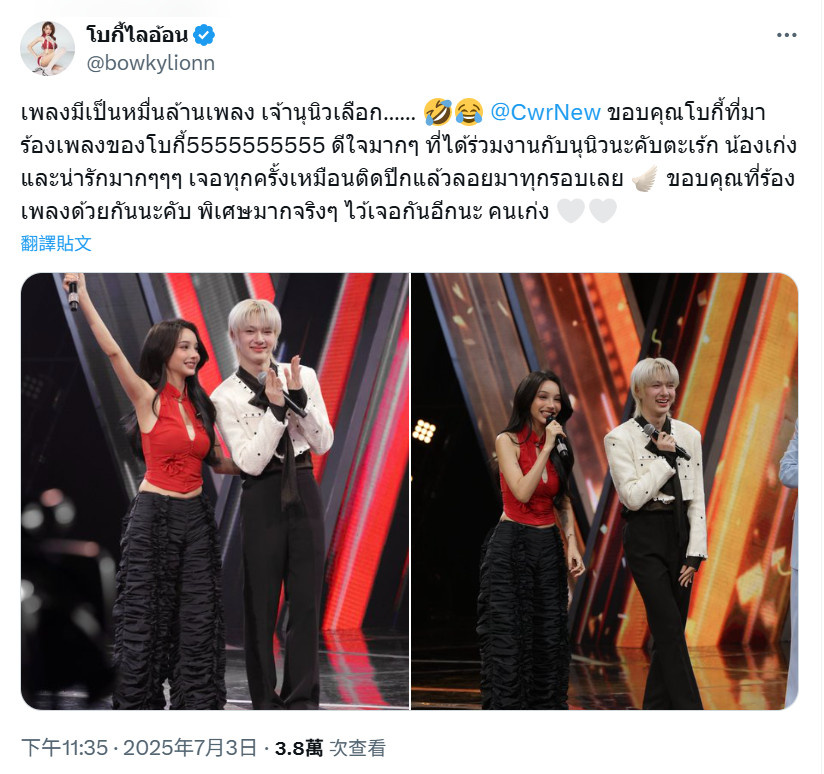The image size is (824, 774).
Task: Open the three-dot more options menu
Action: coord(786,35)
